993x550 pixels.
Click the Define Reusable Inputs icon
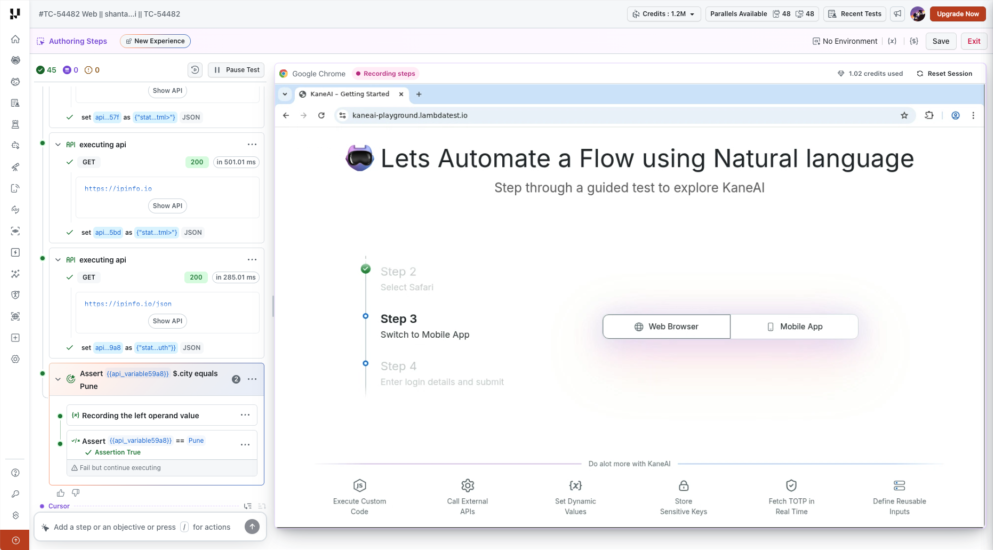(899, 485)
